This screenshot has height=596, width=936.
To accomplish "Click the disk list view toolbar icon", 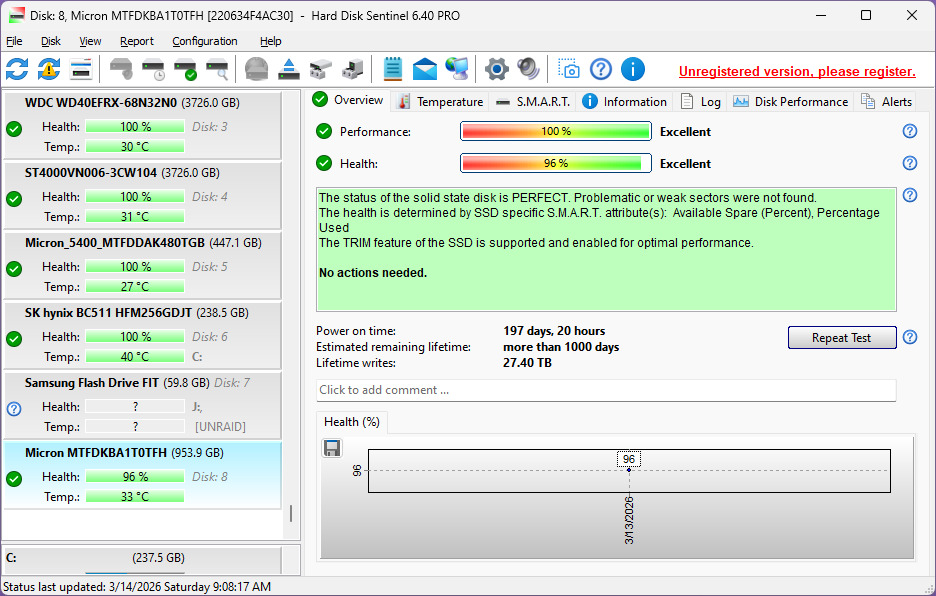I will pyautogui.click(x=81, y=69).
